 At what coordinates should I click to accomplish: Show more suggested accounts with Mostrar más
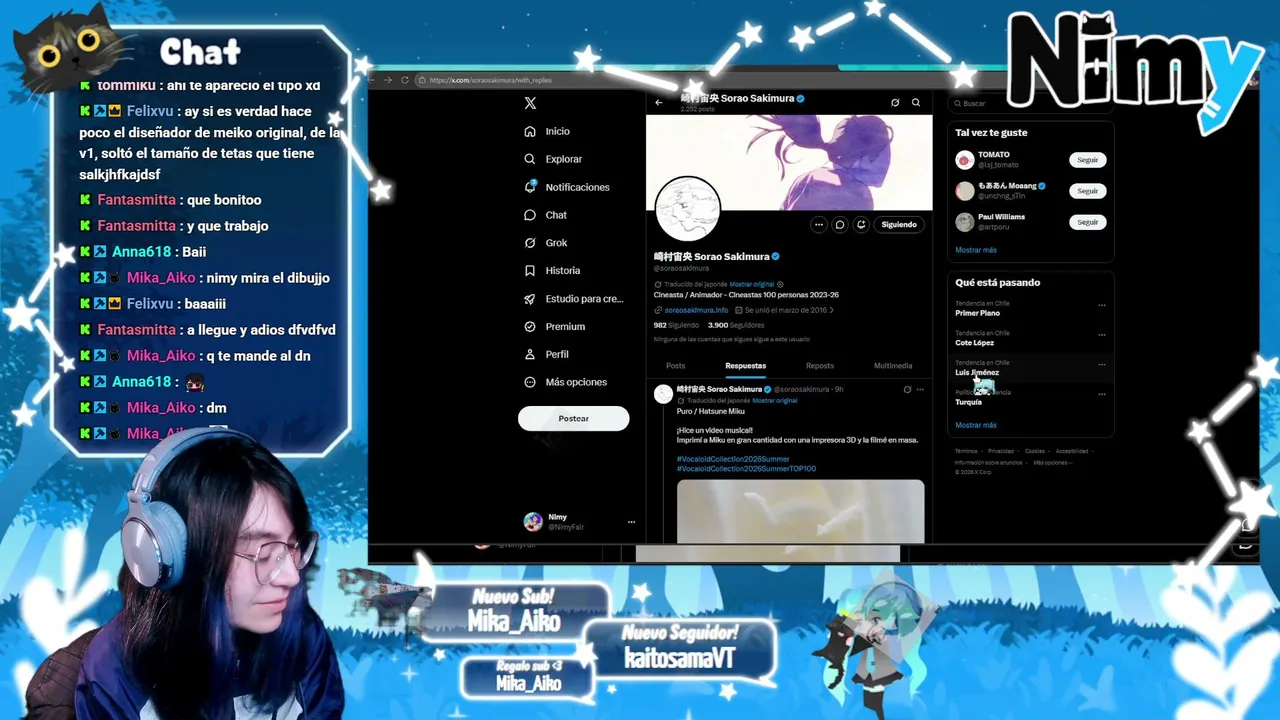tap(976, 250)
